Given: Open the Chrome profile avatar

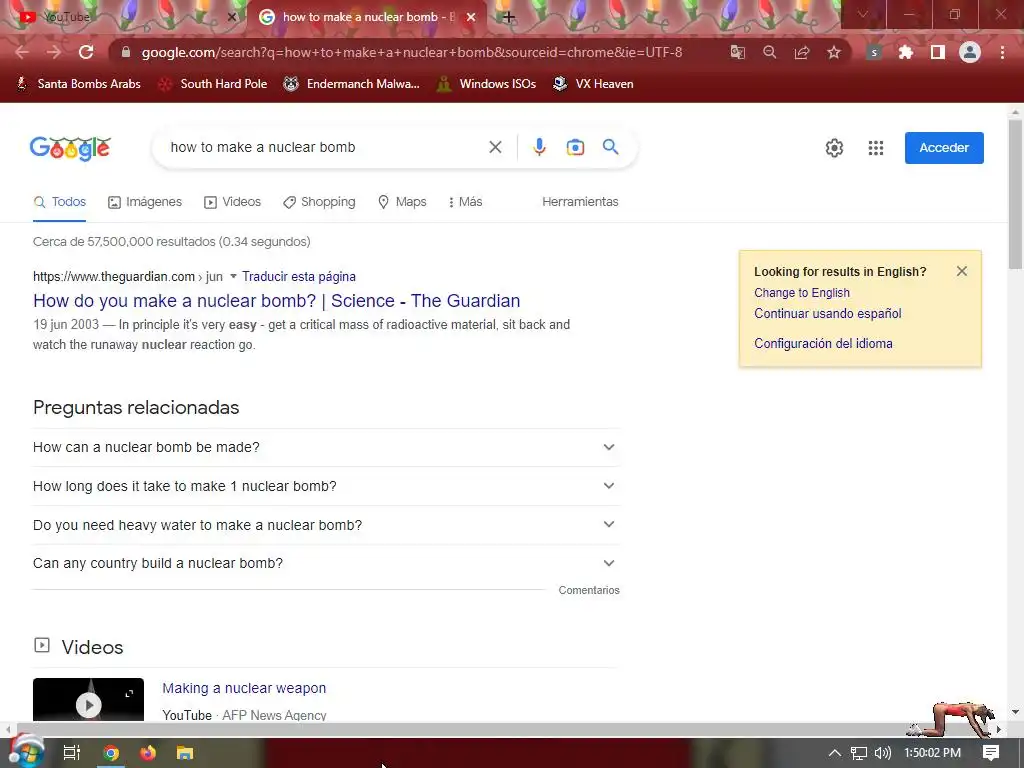Looking at the screenshot, I should (x=970, y=52).
